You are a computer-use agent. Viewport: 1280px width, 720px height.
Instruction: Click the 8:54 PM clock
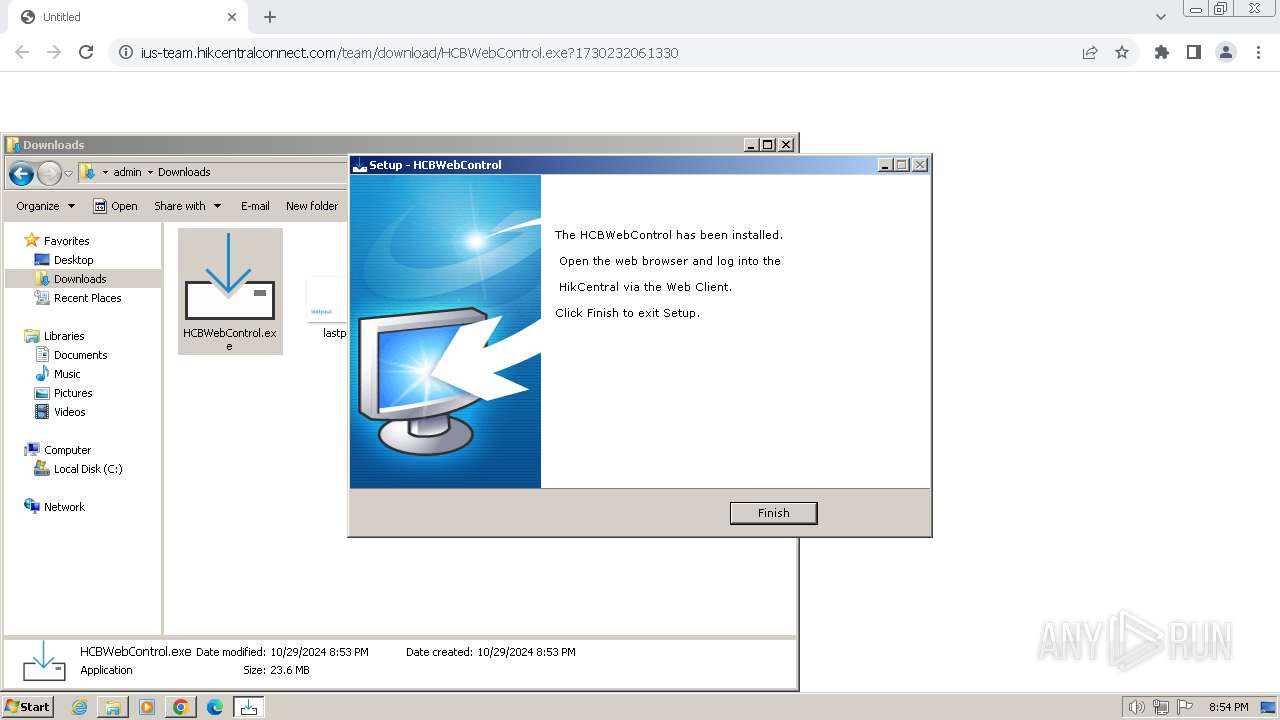click(x=1228, y=707)
